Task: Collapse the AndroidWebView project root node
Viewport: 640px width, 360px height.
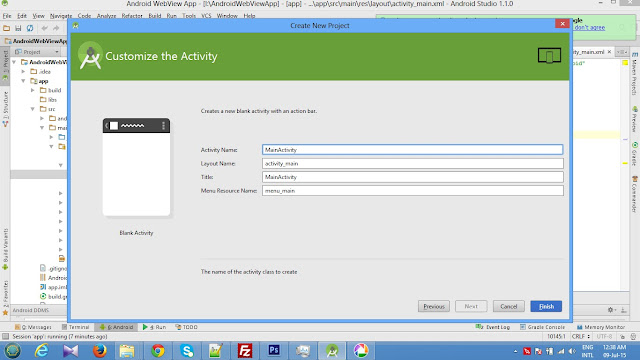Action: tap(15, 62)
